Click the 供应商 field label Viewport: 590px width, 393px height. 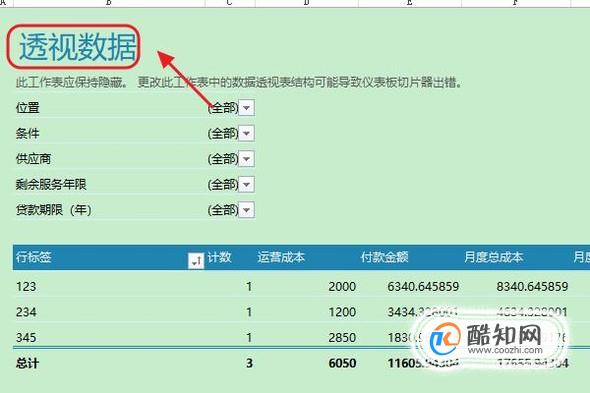point(33,159)
